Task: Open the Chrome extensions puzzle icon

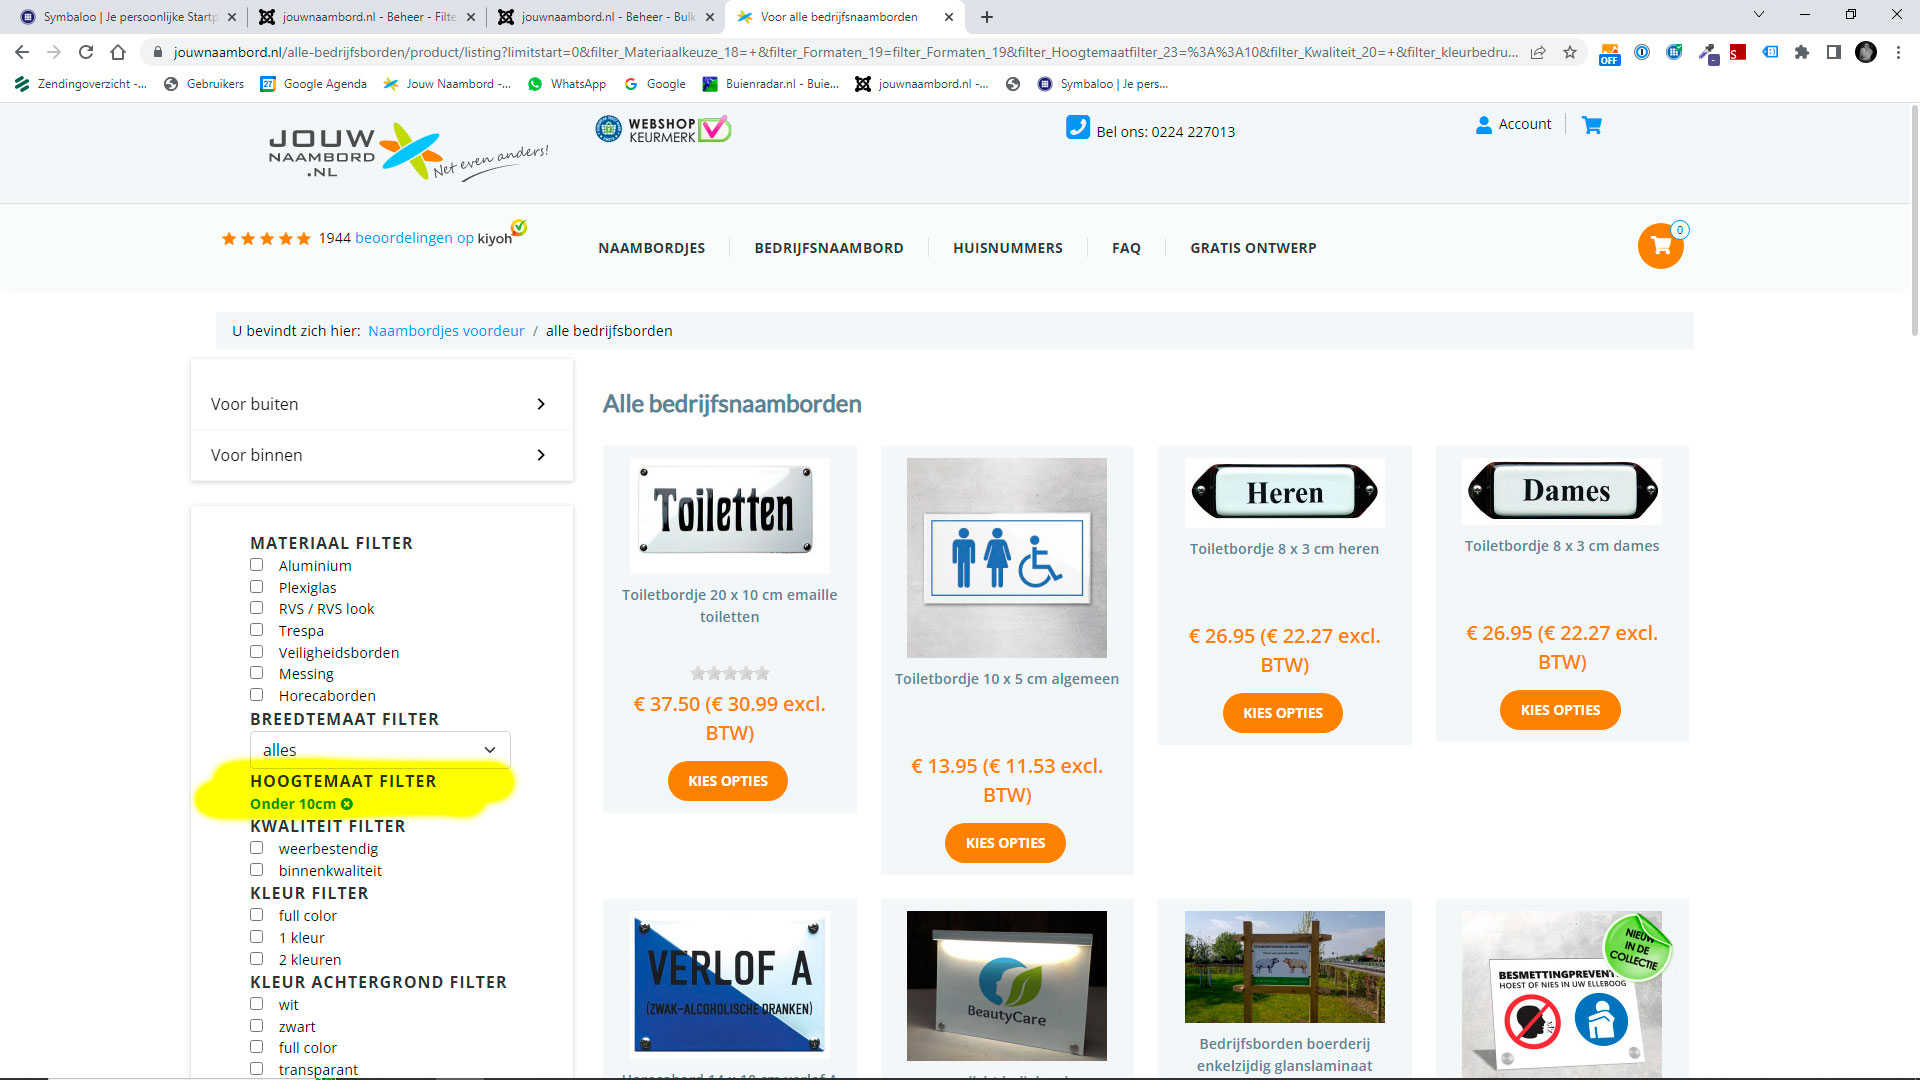Action: pyautogui.click(x=1801, y=52)
